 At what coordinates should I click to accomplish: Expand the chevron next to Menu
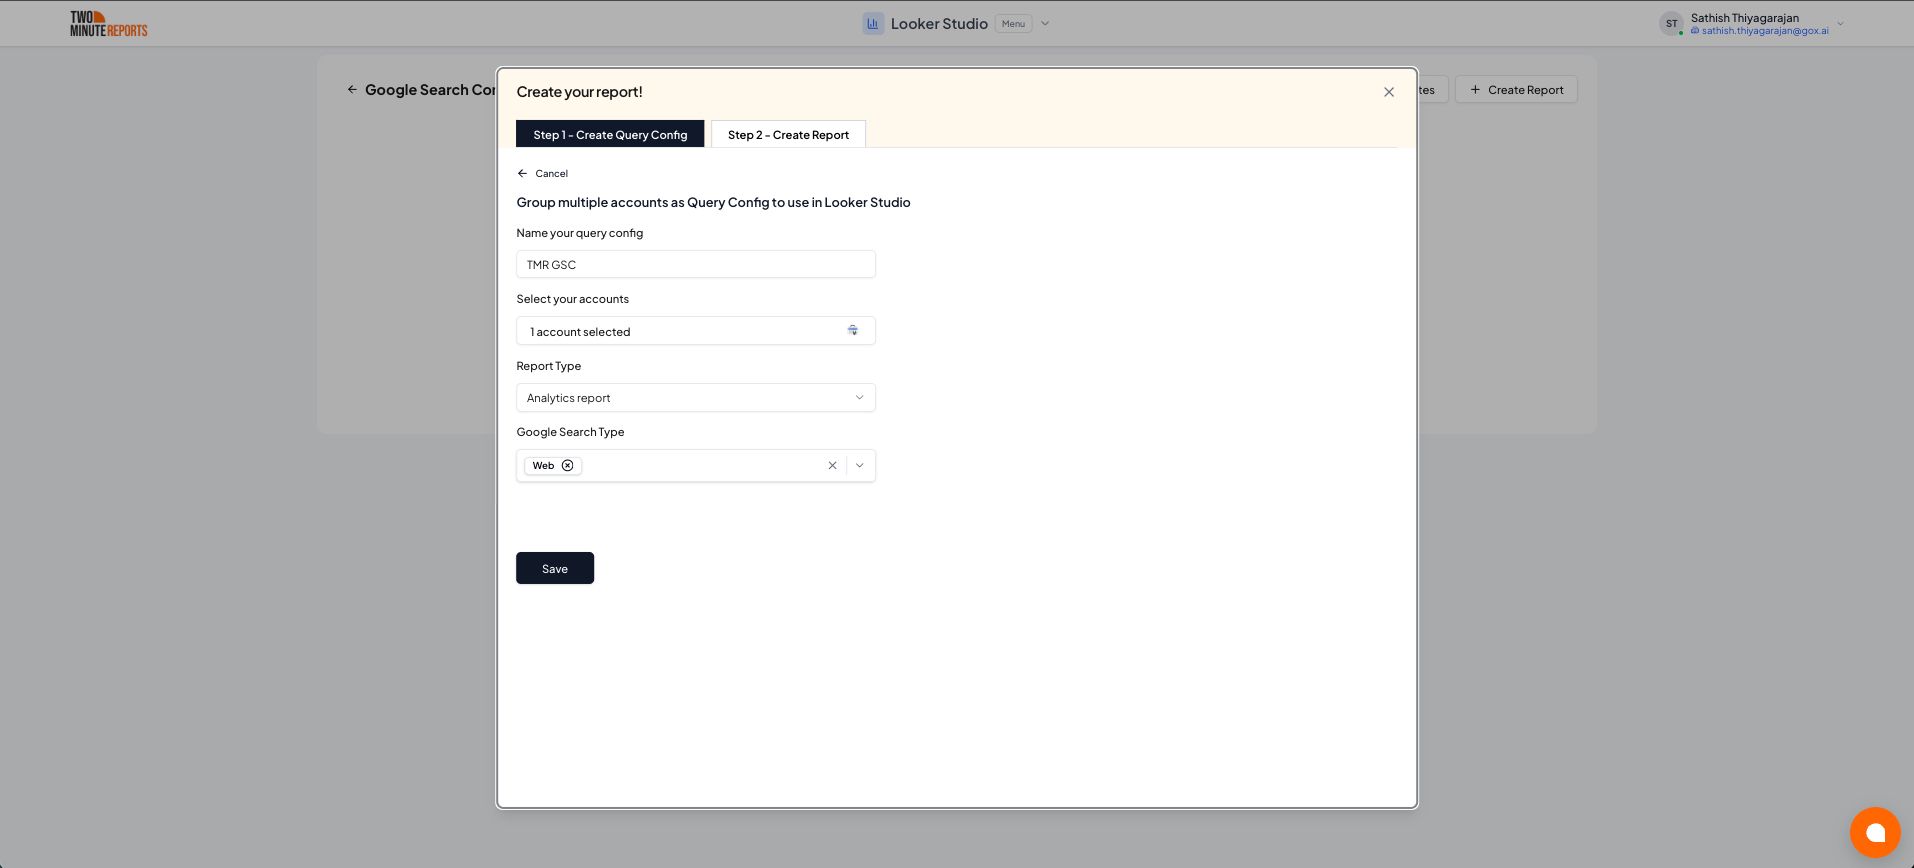1045,24
